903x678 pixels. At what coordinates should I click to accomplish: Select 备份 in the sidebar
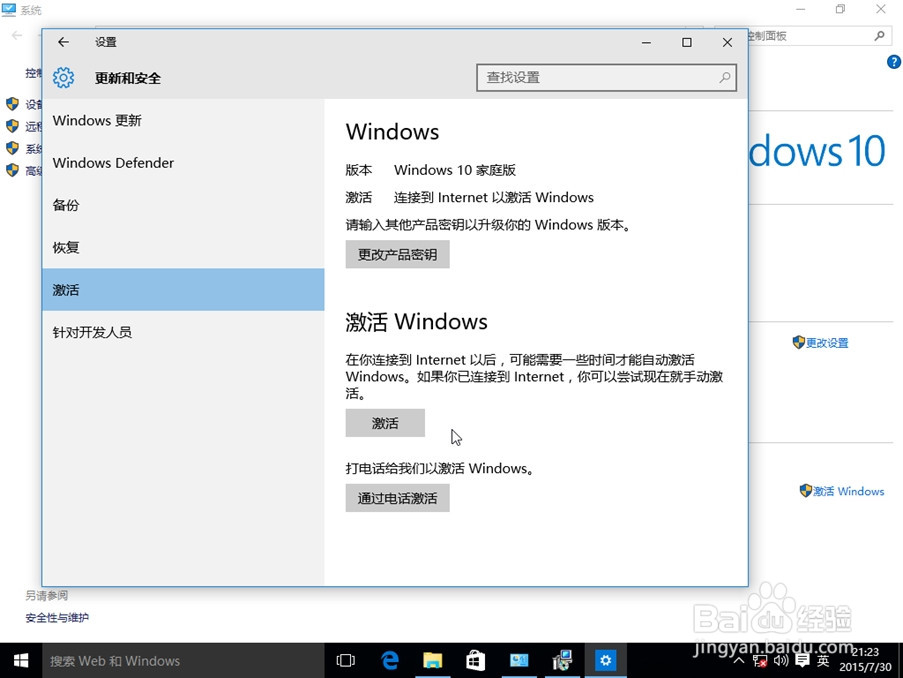183,205
